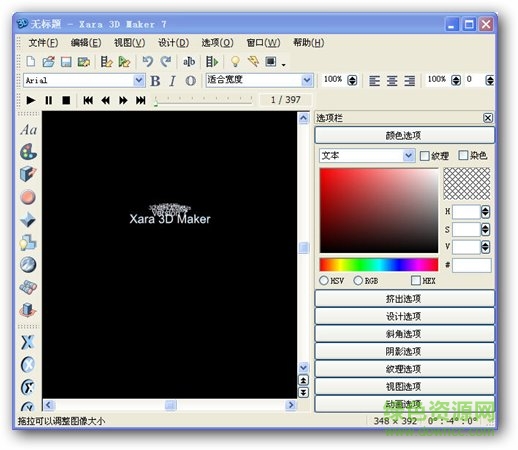Click the light bulb icon in the toolbar

coord(235,62)
